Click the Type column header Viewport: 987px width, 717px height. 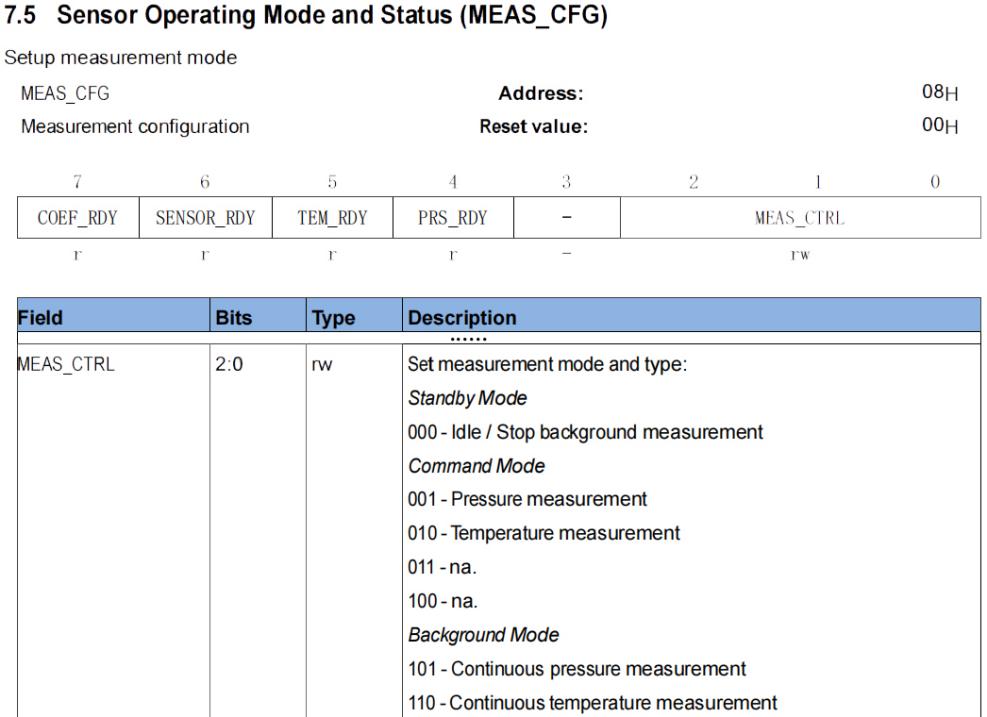coord(332,319)
